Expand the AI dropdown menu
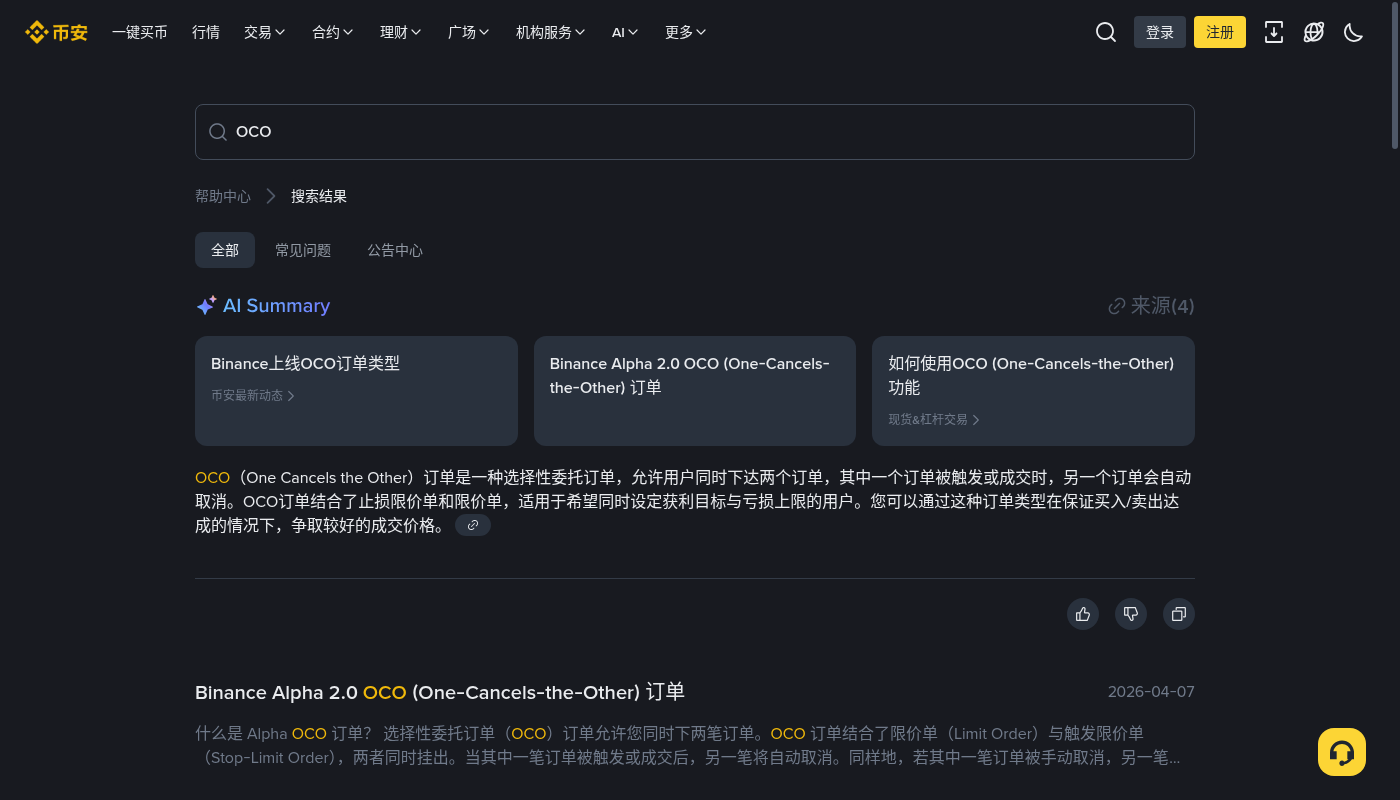The image size is (1400, 800). pos(625,32)
